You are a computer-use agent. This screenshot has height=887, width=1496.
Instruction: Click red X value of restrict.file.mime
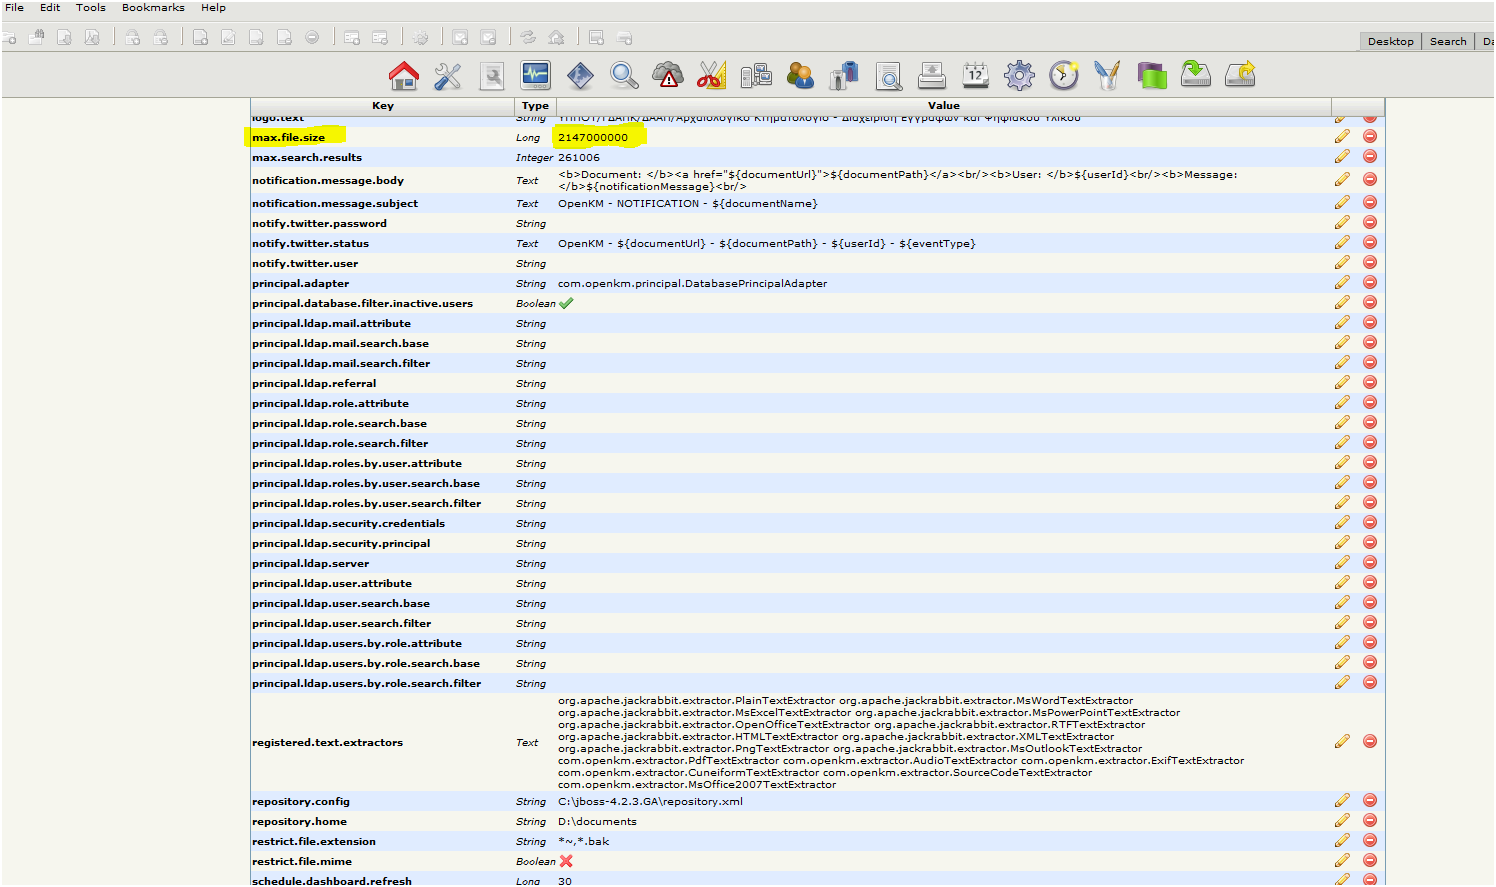pyautogui.click(x=566, y=861)
